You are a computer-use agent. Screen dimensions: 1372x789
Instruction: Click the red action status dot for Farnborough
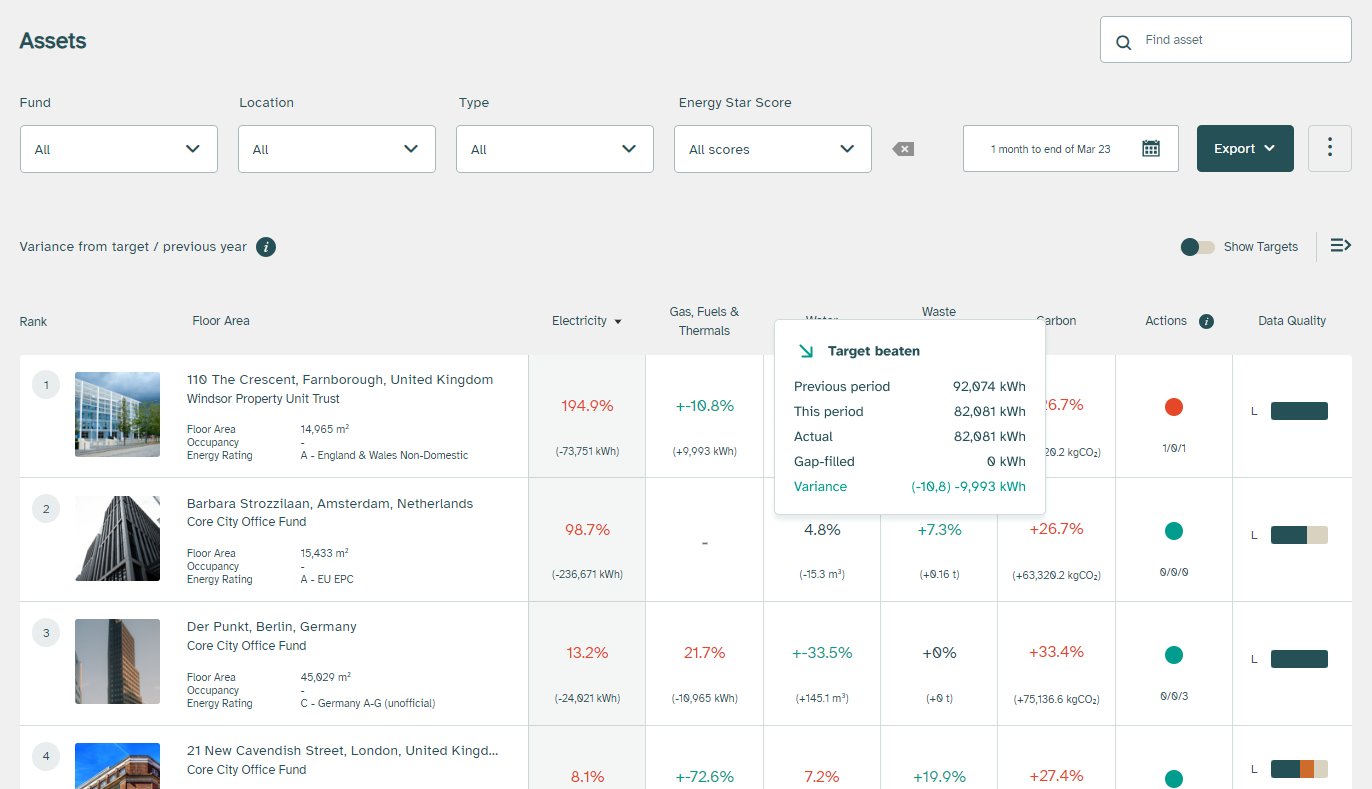click(x=1174, y=407)
